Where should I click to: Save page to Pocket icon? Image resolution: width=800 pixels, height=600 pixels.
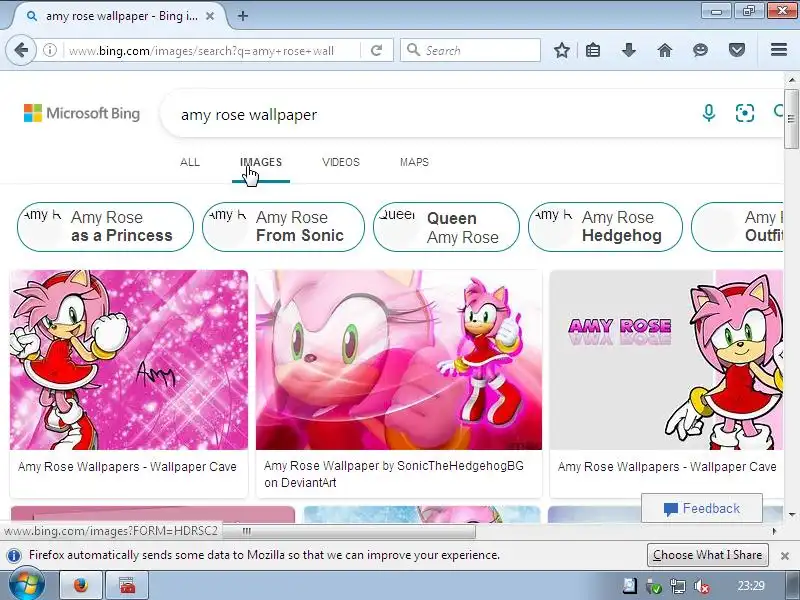736,50
